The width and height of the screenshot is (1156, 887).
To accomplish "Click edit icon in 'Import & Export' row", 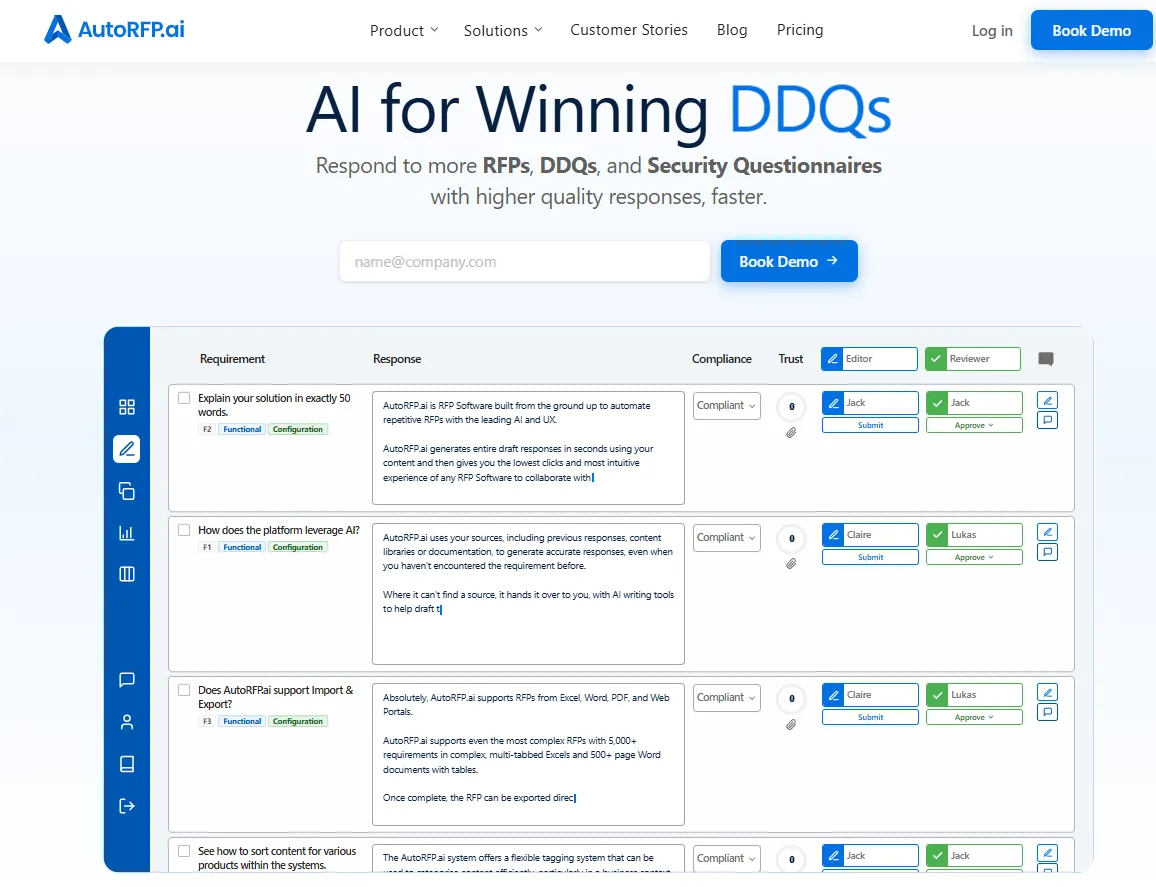I will [x=1048, y=692].
